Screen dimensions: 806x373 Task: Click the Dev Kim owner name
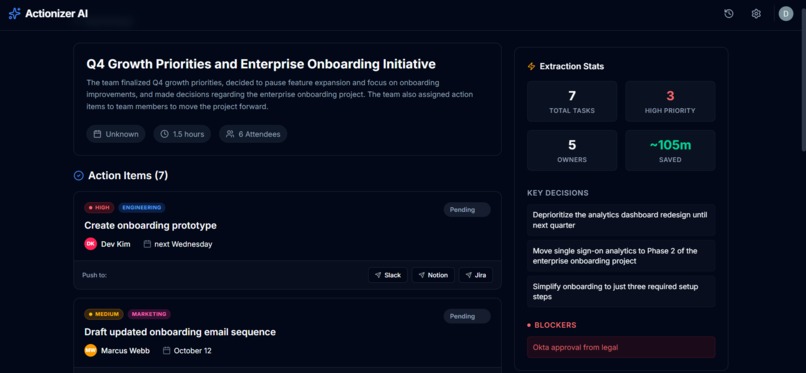[x=116, y=245]
